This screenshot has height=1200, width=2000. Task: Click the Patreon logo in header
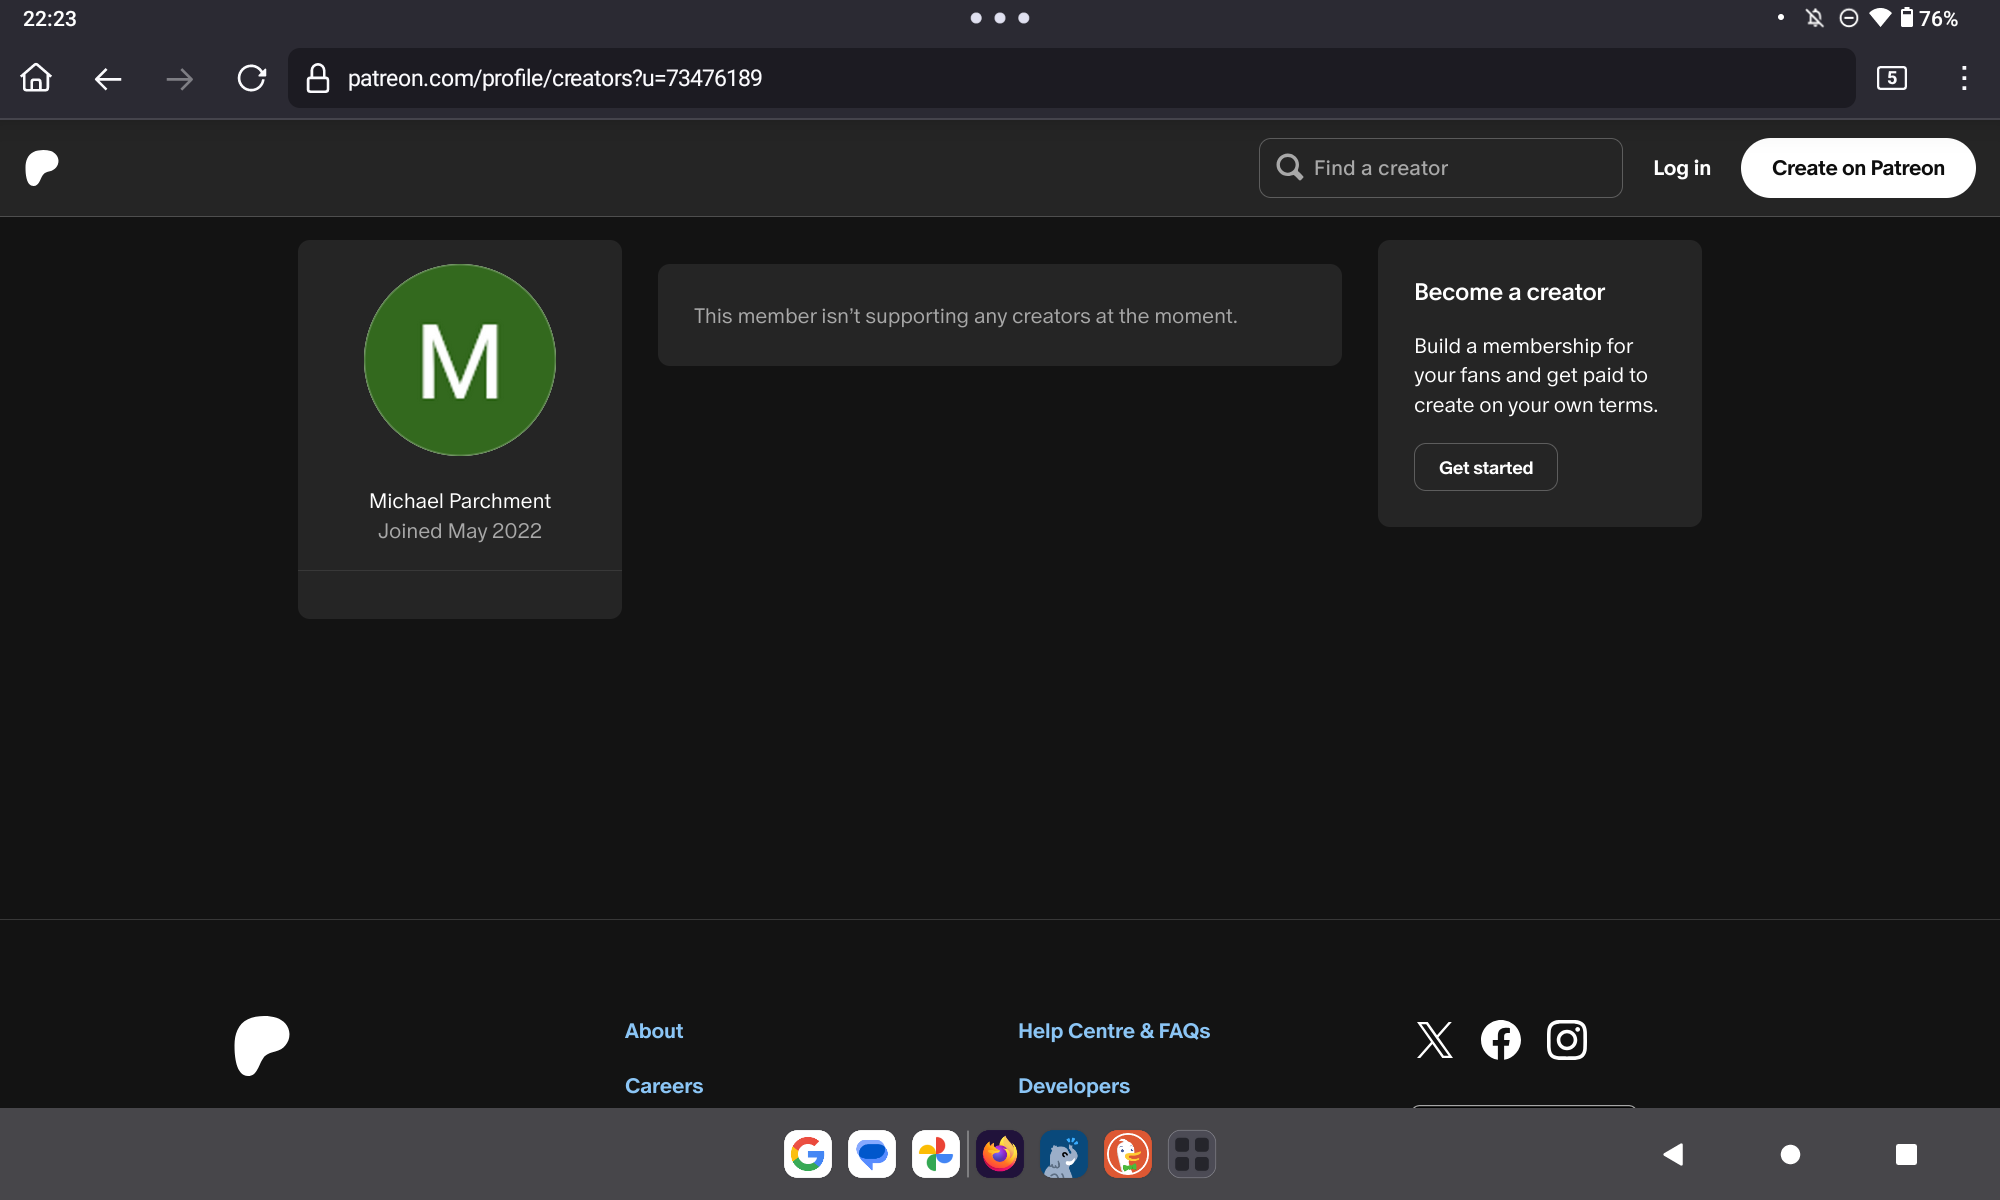point(42,168)
